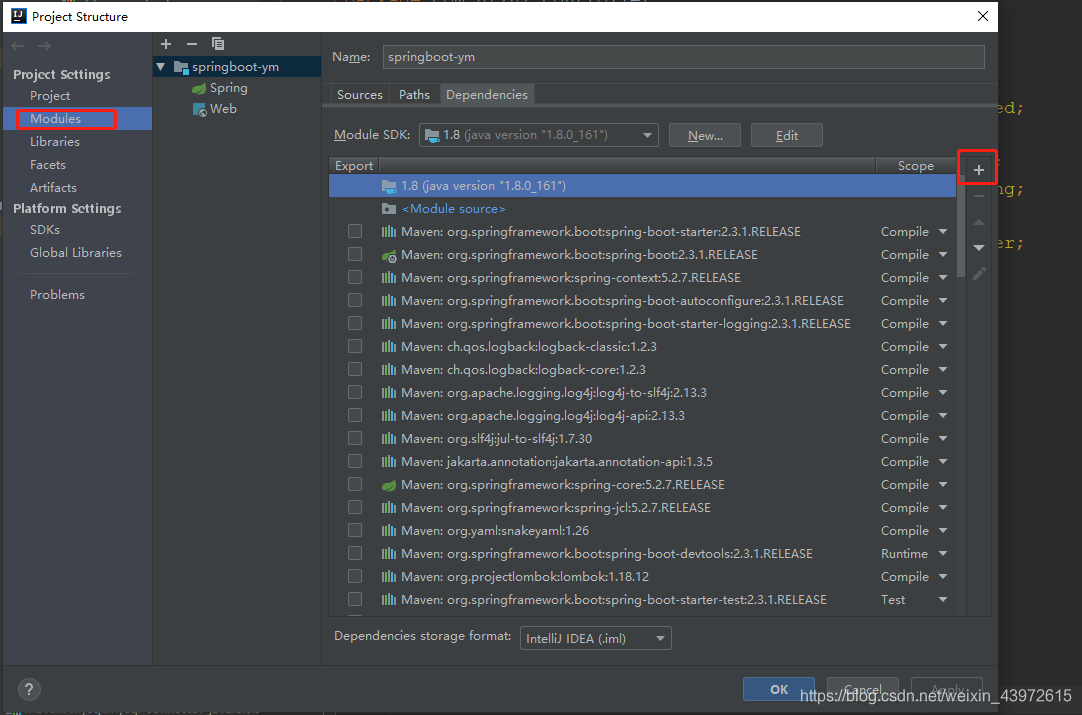Open the Project settings section
Image resolution: width=1082 pixels, height=715 pixels.
50,95
